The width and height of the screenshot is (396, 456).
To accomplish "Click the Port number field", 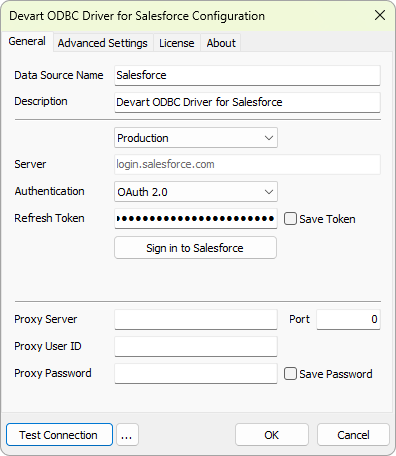I will coord(348,319).
